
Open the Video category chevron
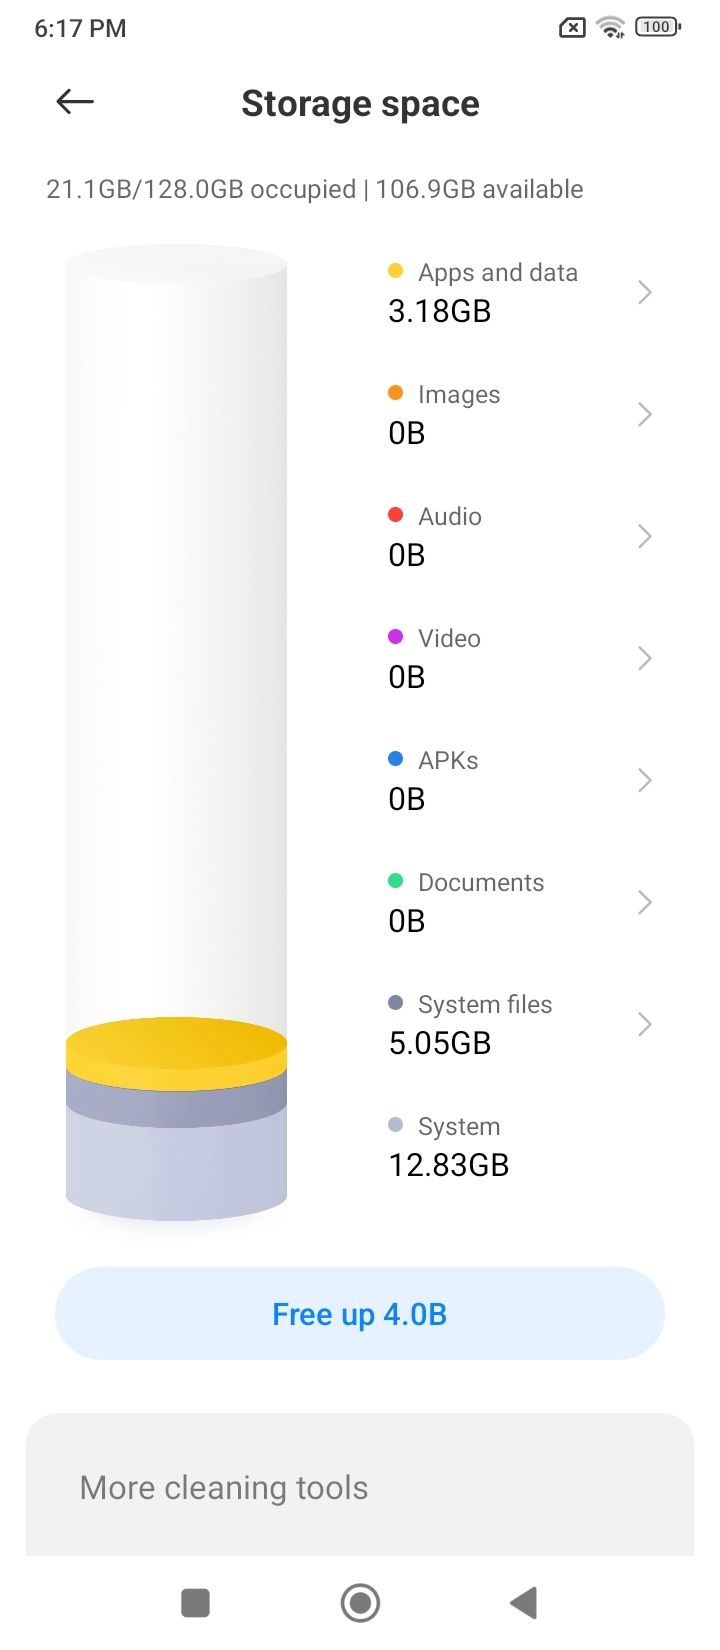(645, 658)
